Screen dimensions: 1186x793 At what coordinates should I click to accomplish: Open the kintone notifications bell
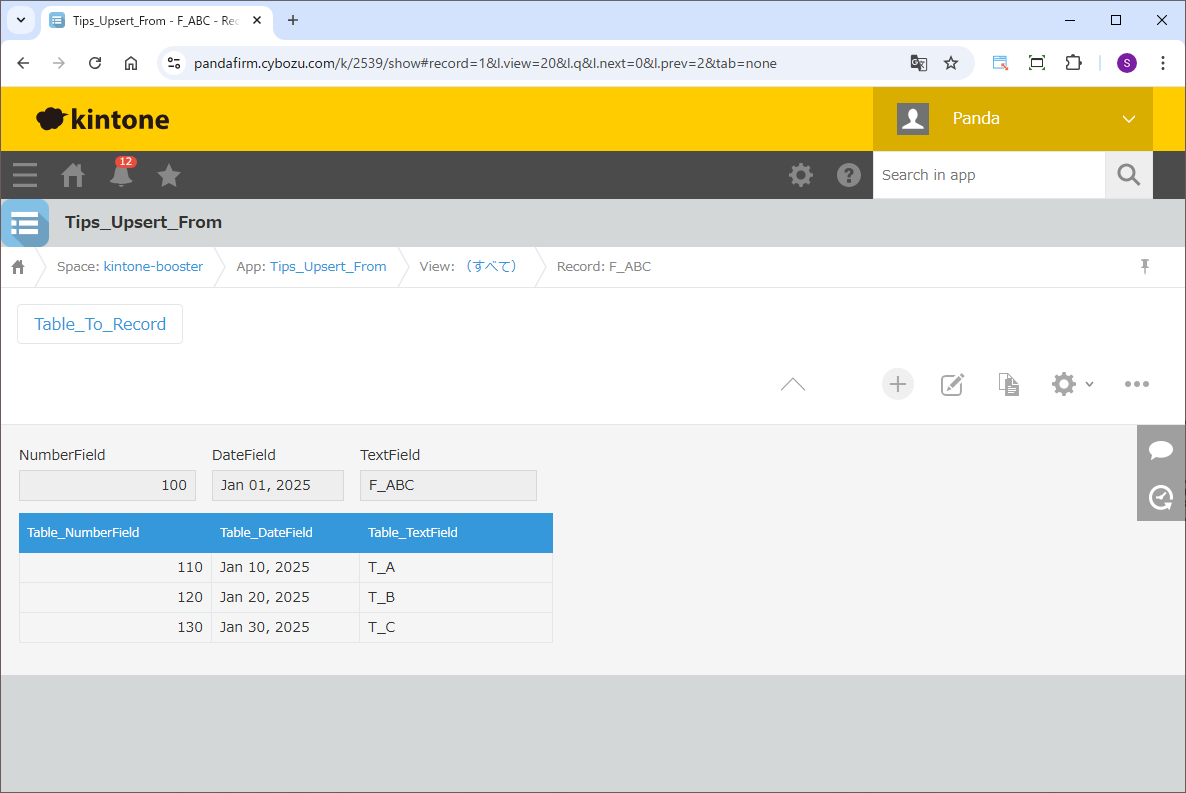[x=121, y=176]
